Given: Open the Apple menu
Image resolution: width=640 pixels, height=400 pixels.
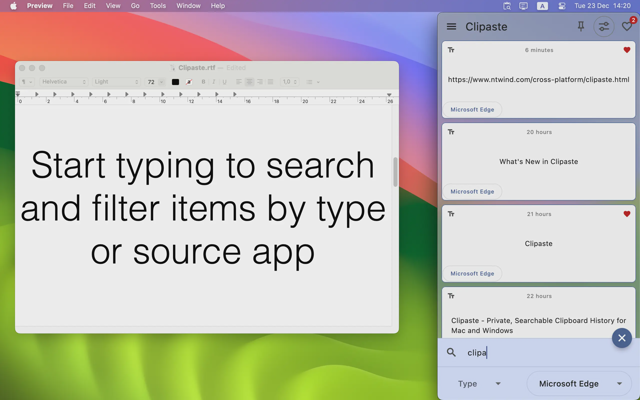Looking at the screenshot, I should [x=13, y=6].
